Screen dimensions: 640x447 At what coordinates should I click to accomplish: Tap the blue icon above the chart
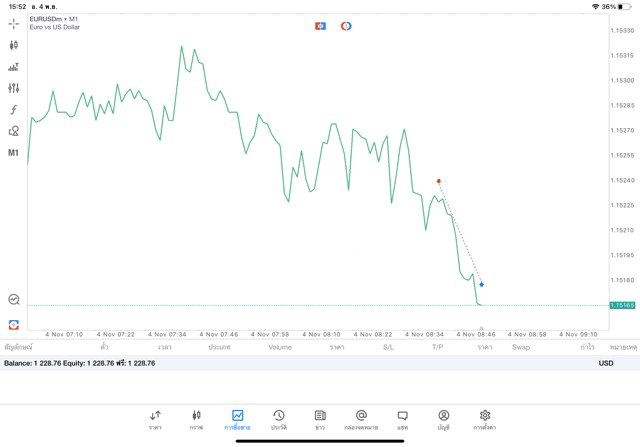click(x=320, y=26)
